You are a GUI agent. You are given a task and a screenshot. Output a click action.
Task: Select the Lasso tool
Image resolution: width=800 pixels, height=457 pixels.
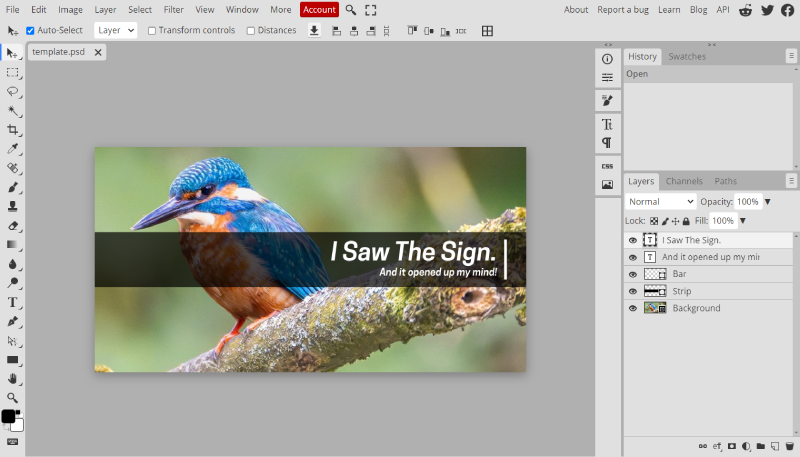[12, 92]
